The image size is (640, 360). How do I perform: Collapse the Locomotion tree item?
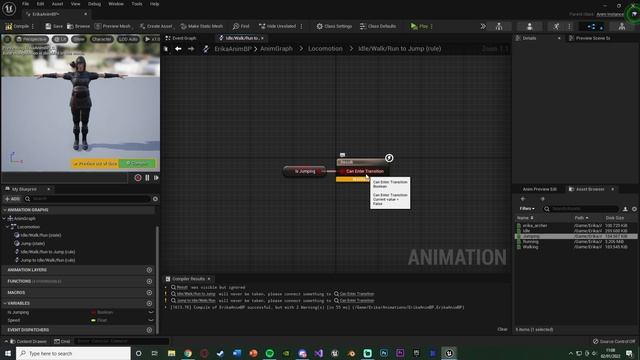click(7, 227)
